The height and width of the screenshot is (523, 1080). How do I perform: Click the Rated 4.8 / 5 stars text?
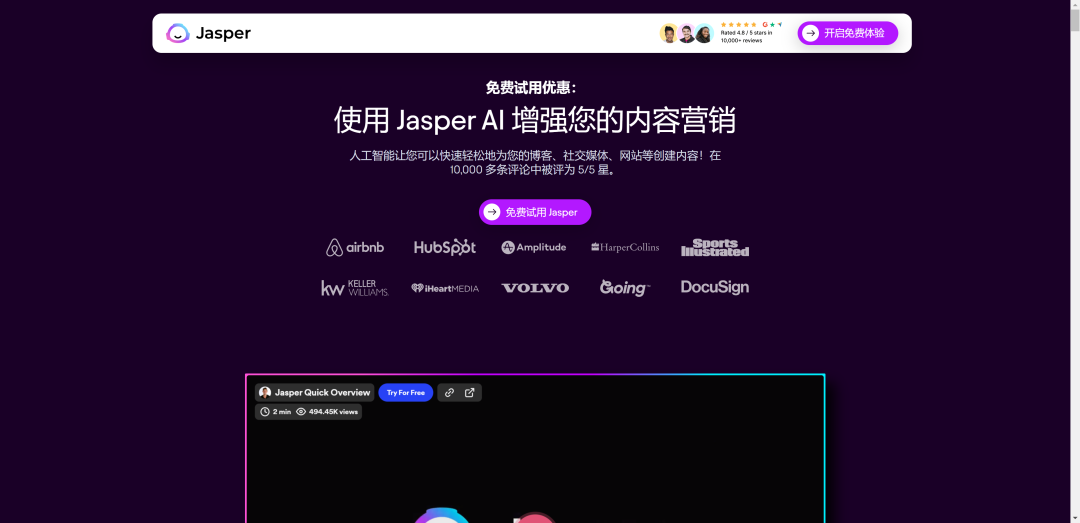(746, 32)
